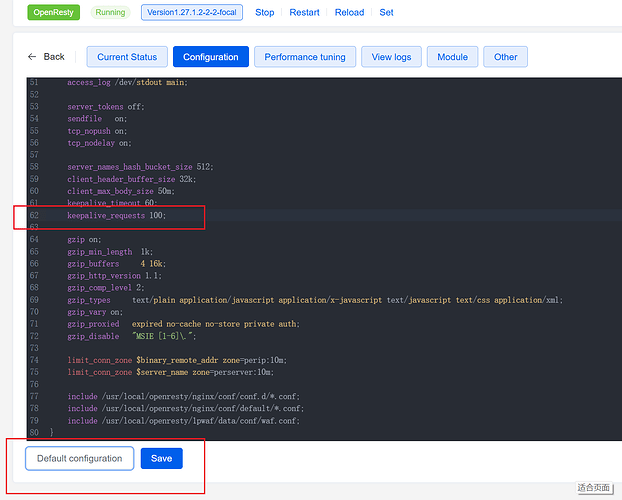Click the Back text label
Screen dimensions: 622x500
[54, 57]
